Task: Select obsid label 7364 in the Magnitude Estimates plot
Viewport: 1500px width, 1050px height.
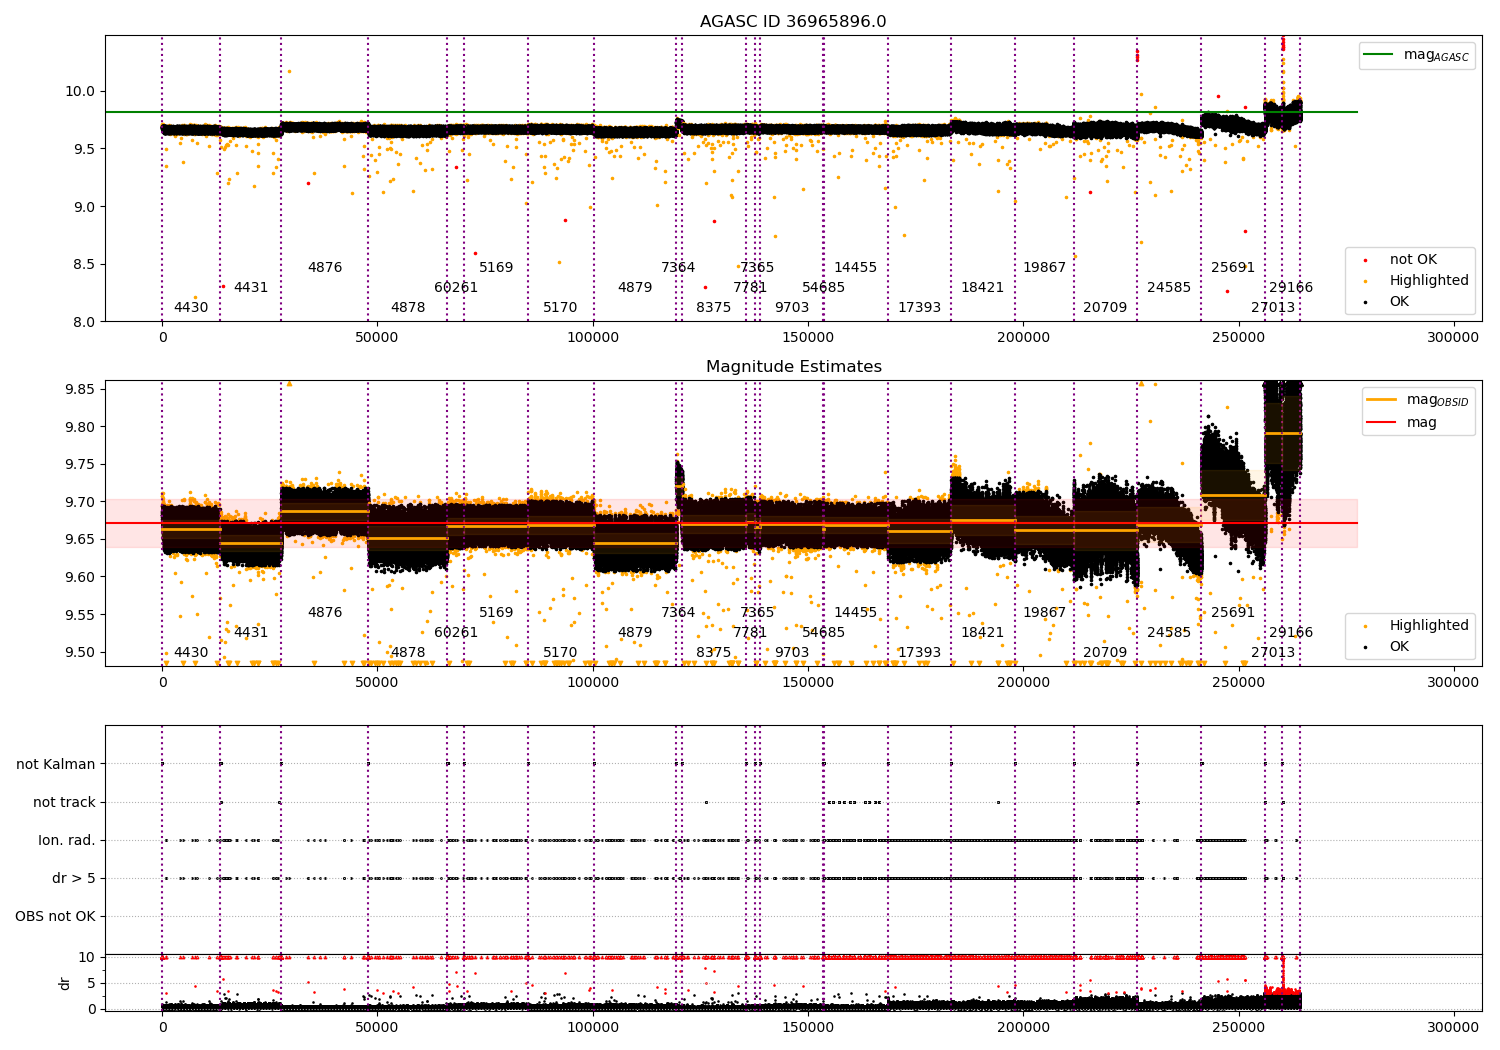Action: click(x=678, y=613)
